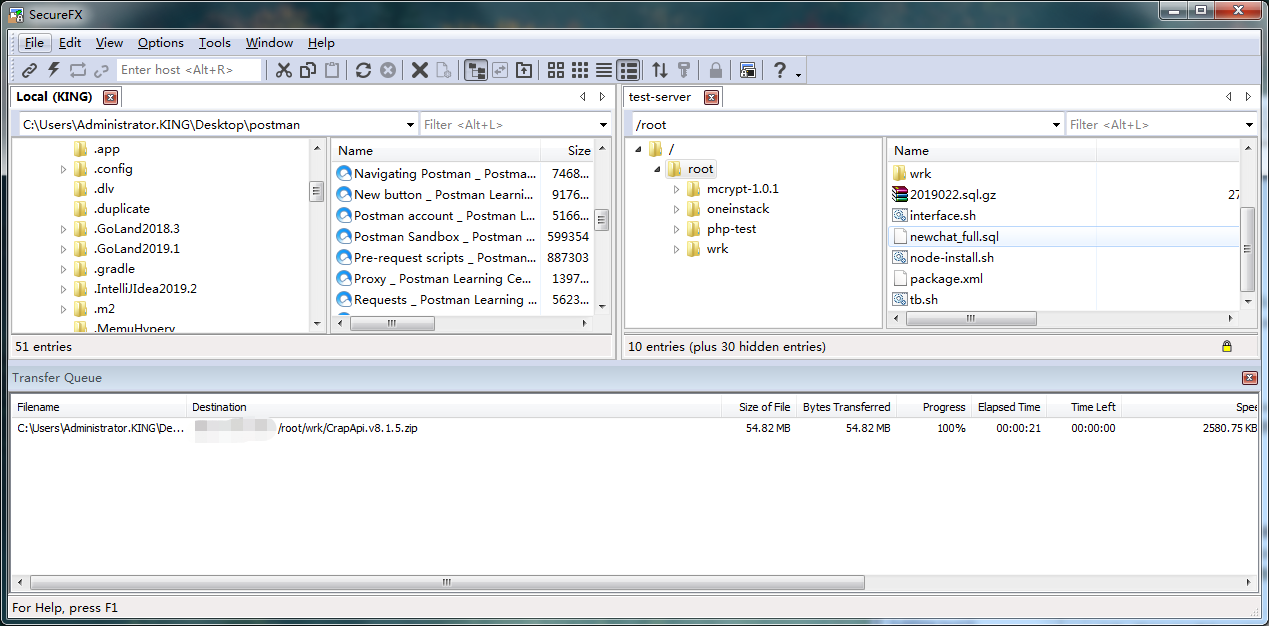
Task: Switch to Small Icons view
Action: coord(580,70)
